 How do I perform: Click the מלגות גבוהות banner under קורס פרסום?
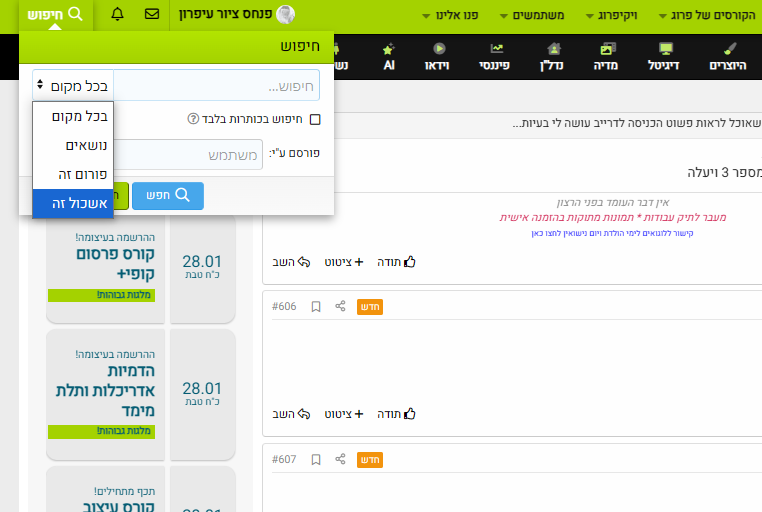[x=102, y=295]
